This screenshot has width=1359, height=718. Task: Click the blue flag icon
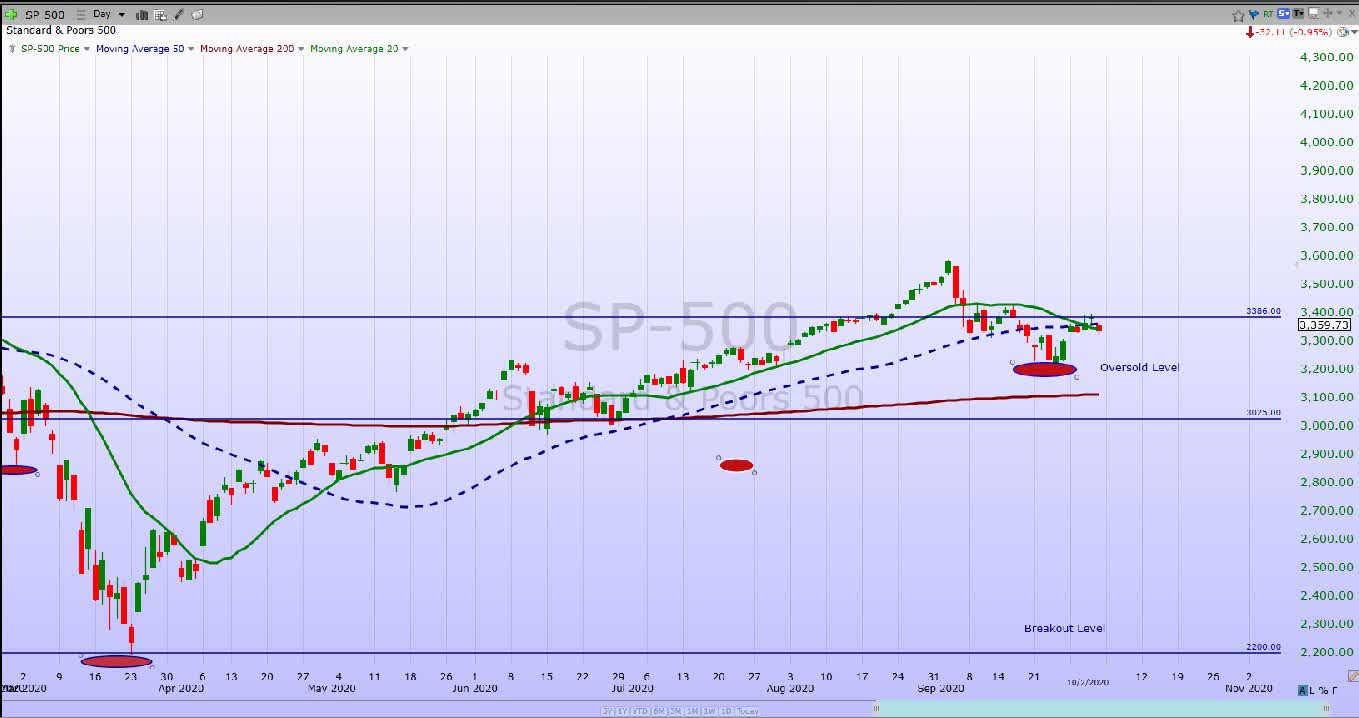point(1254,14)
